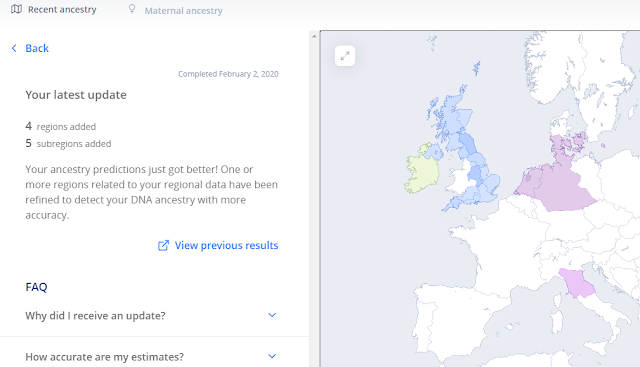Switch to Maternal ancestry tab

pos(176,10)
